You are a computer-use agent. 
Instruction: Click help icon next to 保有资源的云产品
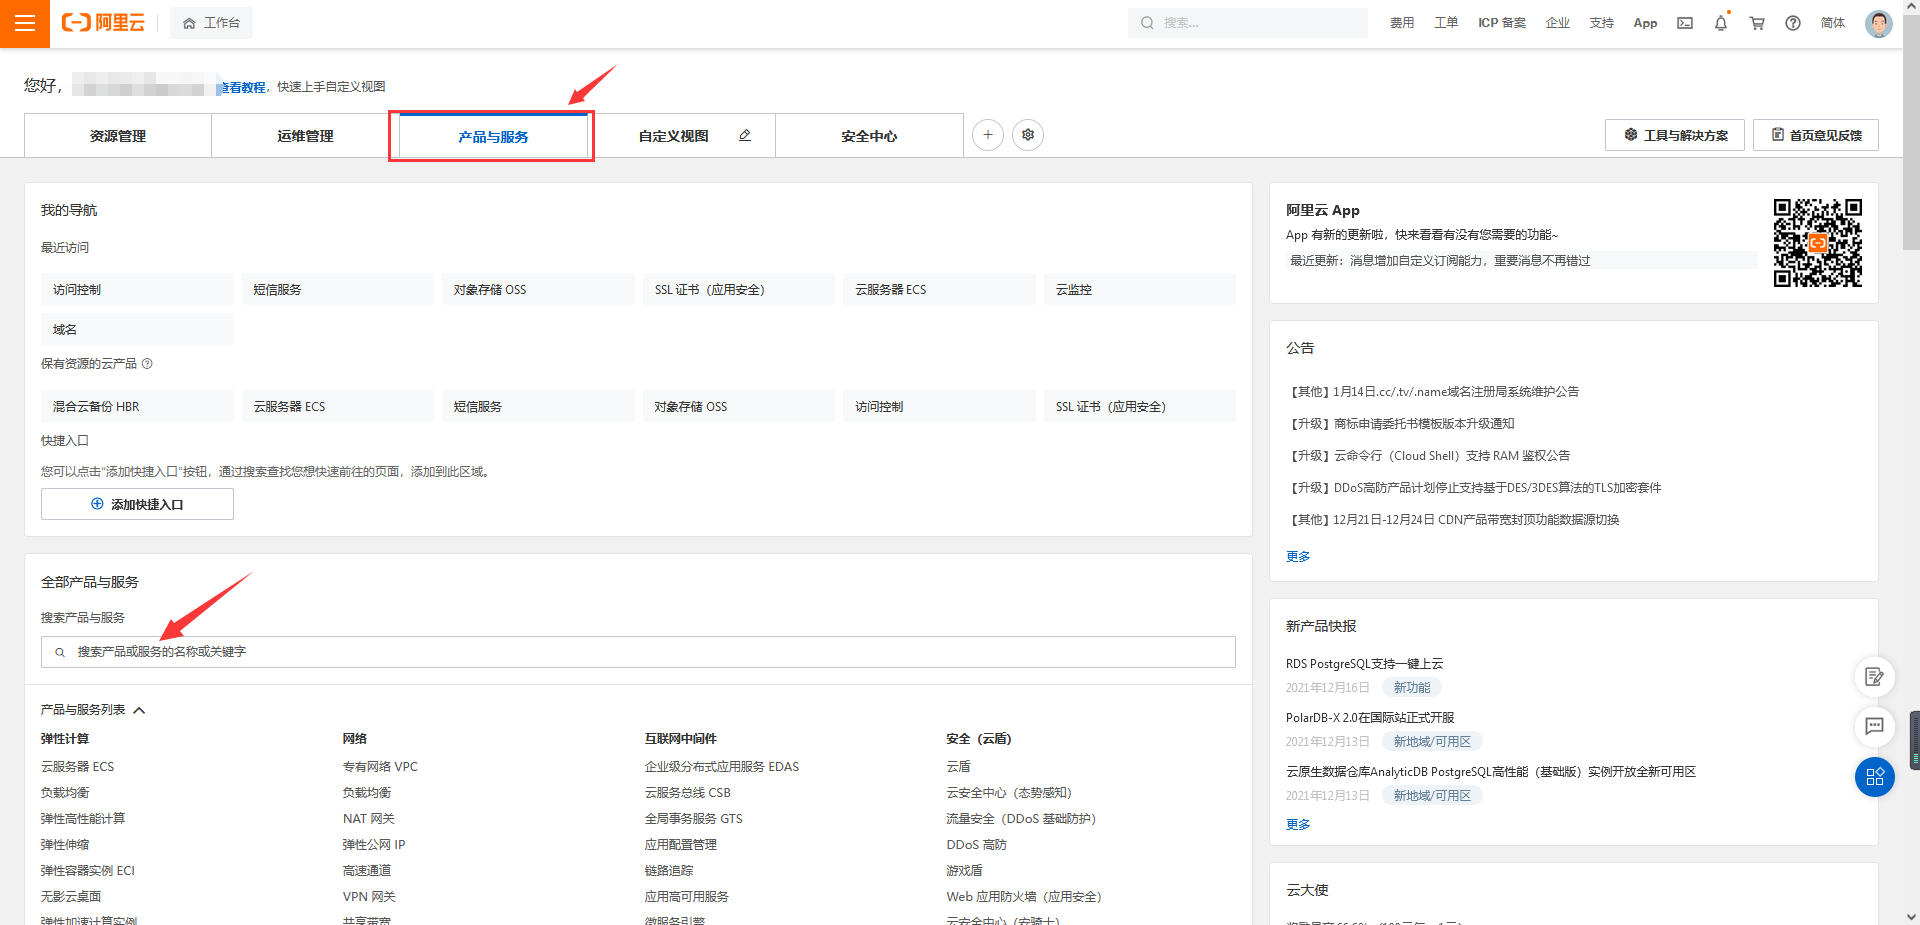coord(147,364)
